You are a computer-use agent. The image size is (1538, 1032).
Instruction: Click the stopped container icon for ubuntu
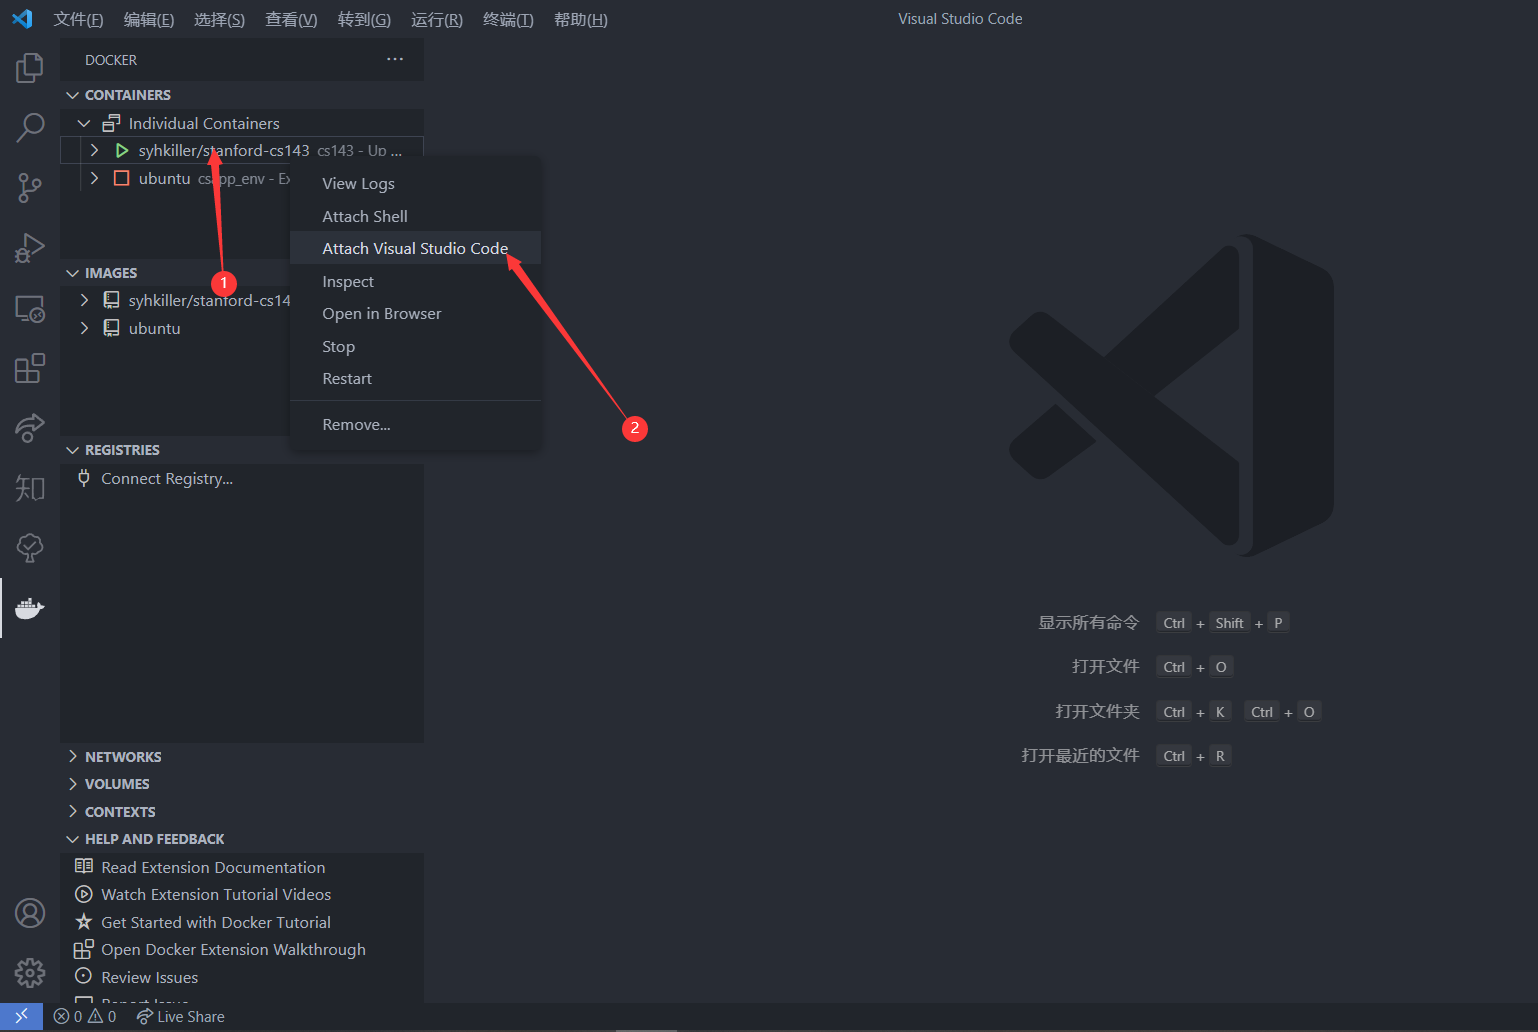coord(122,178)
